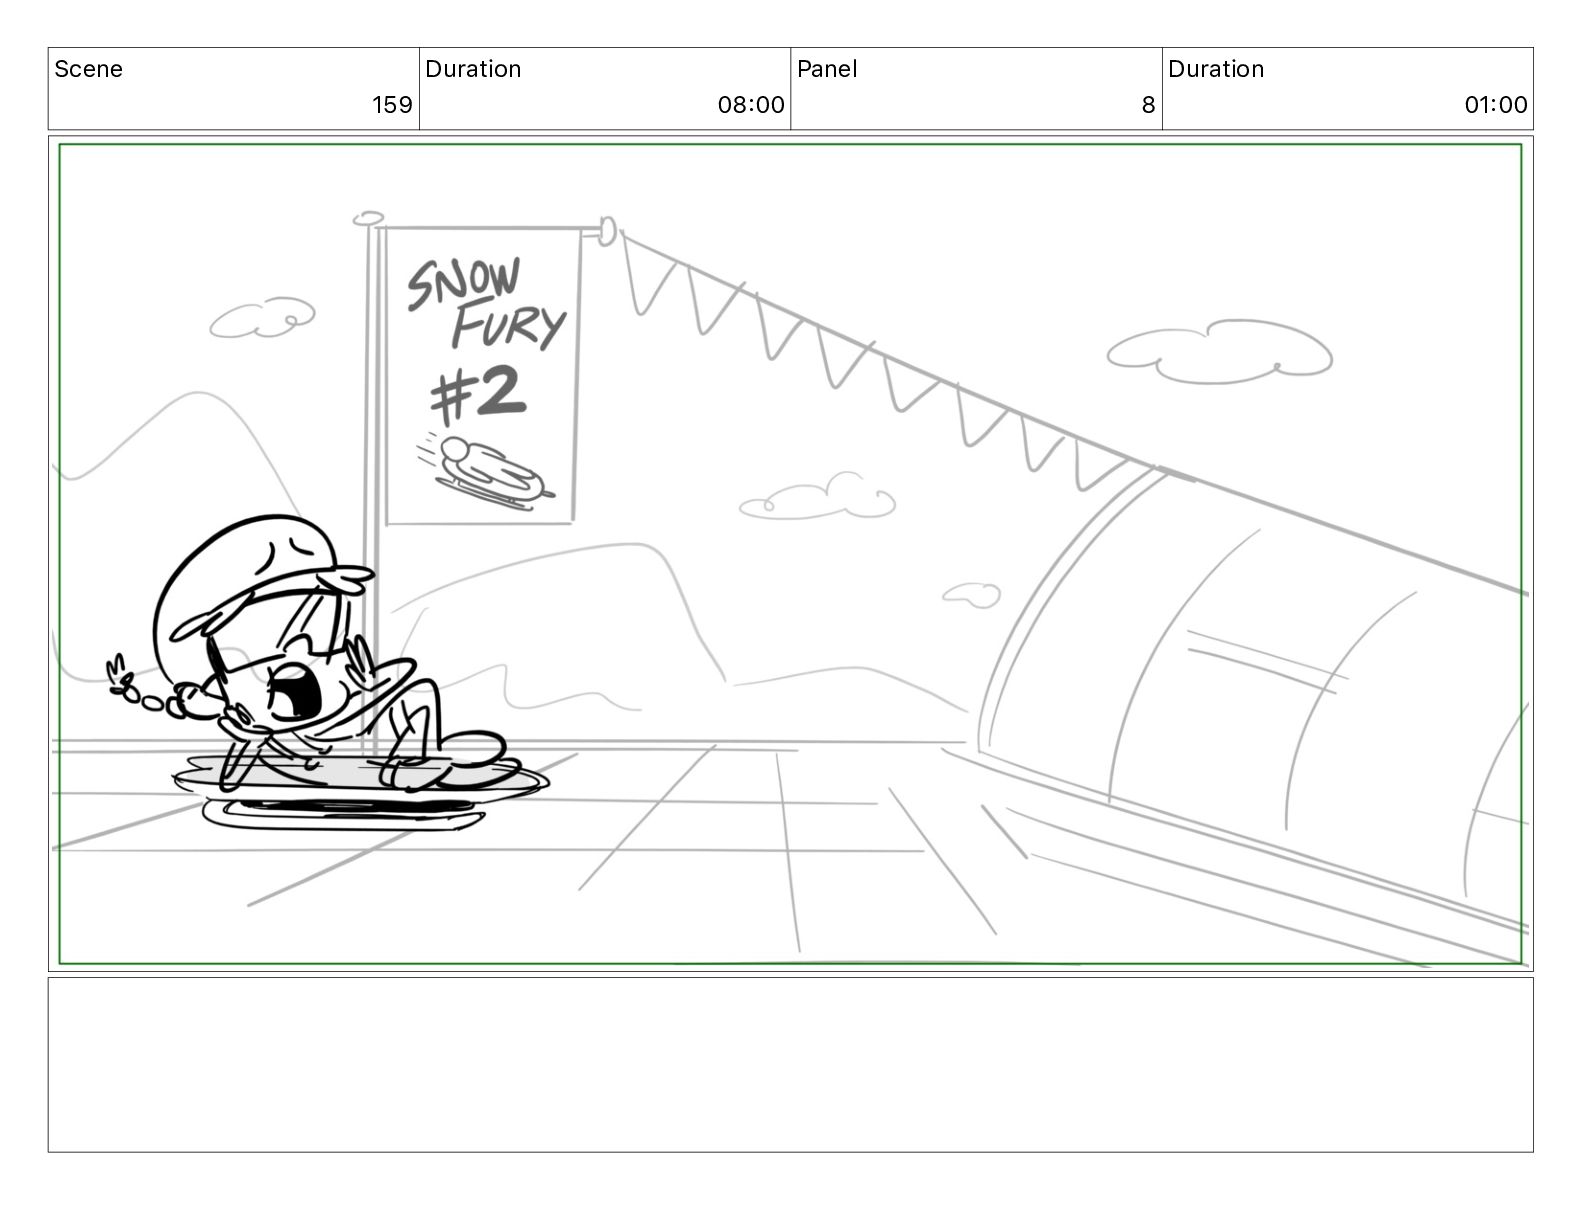Image resolution: width=1584 pixels, height=1224 pixels.
Task: Click the scene Duration label
Action: 473,69
